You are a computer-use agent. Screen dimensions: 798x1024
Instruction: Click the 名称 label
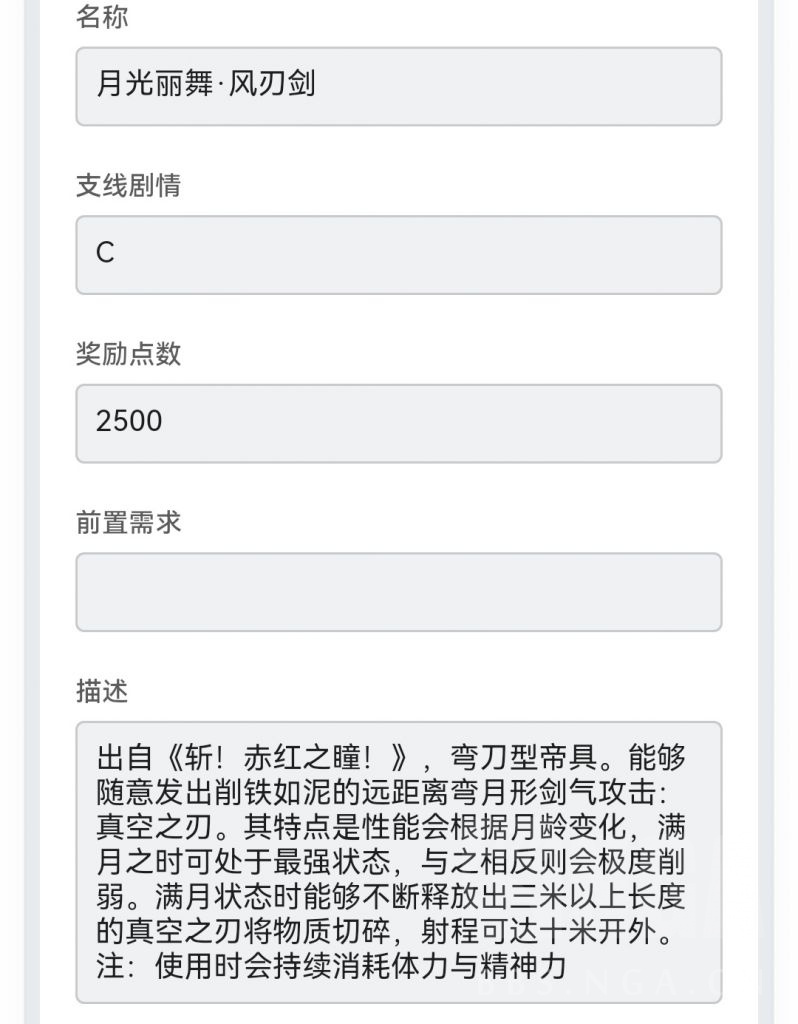tap(102, 16)
